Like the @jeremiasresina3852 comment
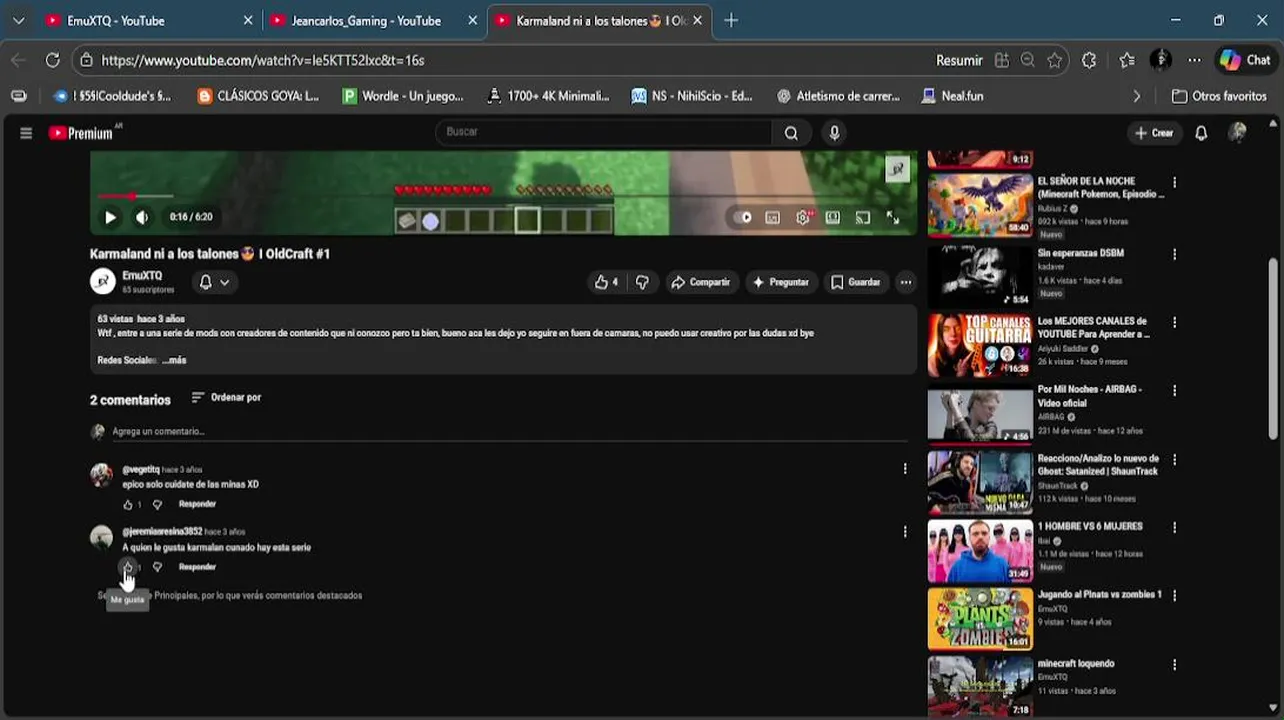 point(127,567)
